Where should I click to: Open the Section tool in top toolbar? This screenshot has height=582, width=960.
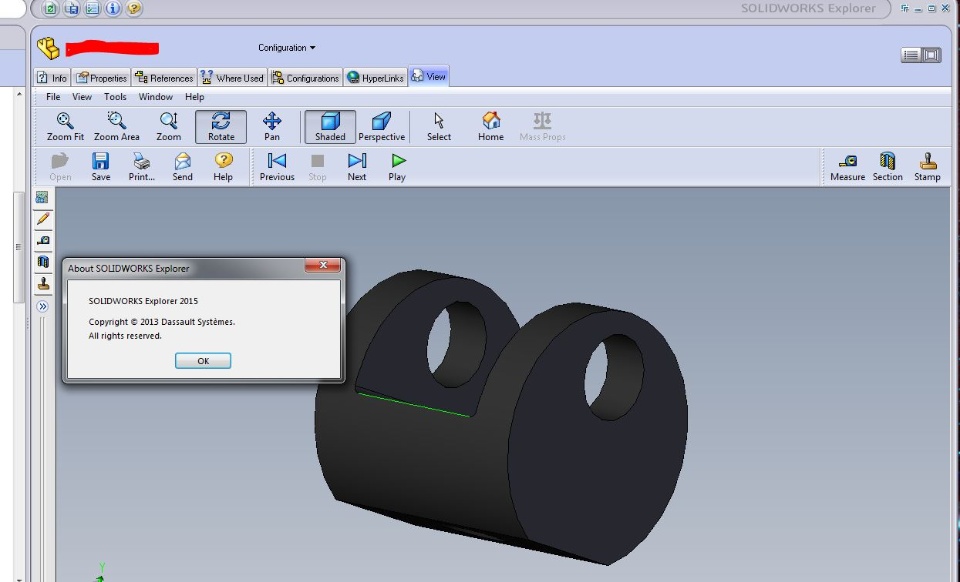pyautogui.click(x=887, y=166)
